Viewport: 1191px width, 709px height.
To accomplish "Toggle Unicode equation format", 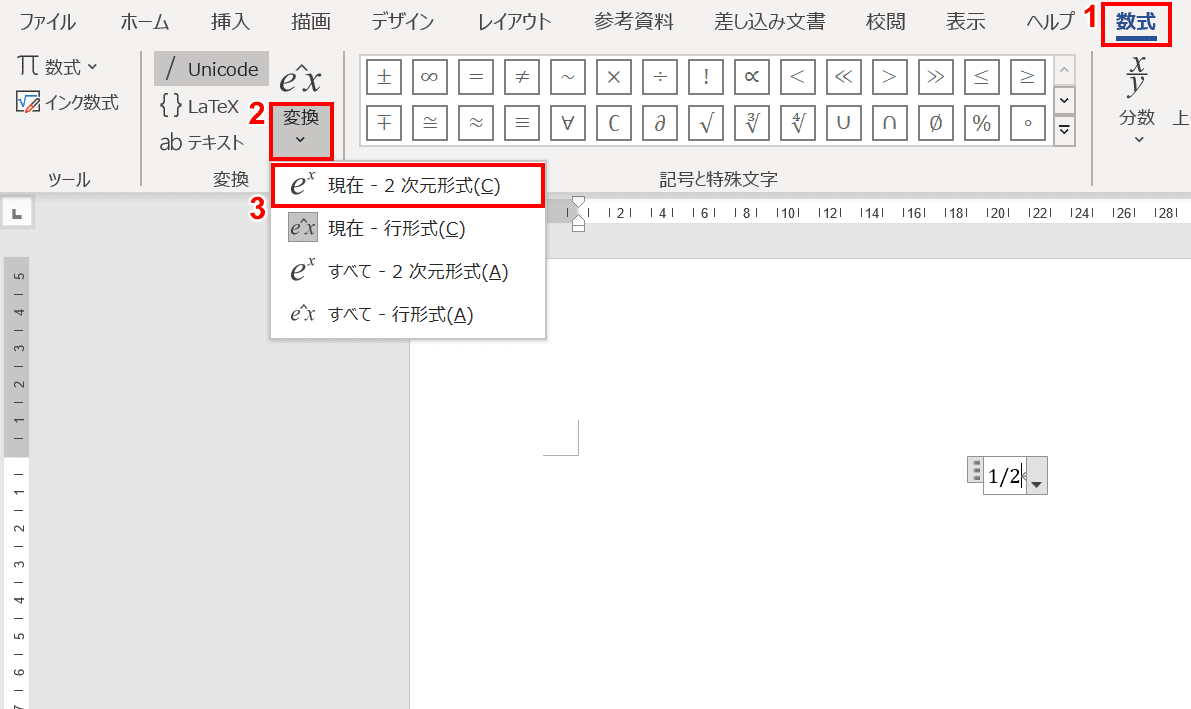I will tap(211, 69).
